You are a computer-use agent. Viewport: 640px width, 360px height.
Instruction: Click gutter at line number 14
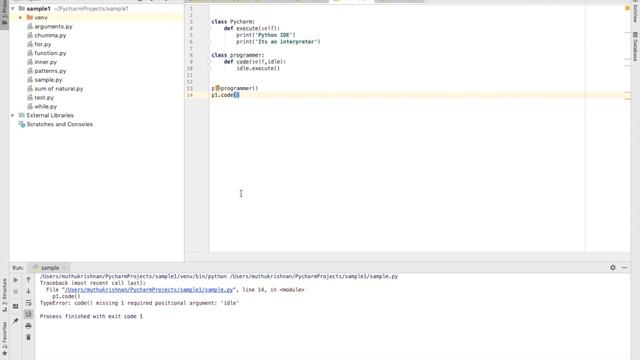(x=190, y=95)
